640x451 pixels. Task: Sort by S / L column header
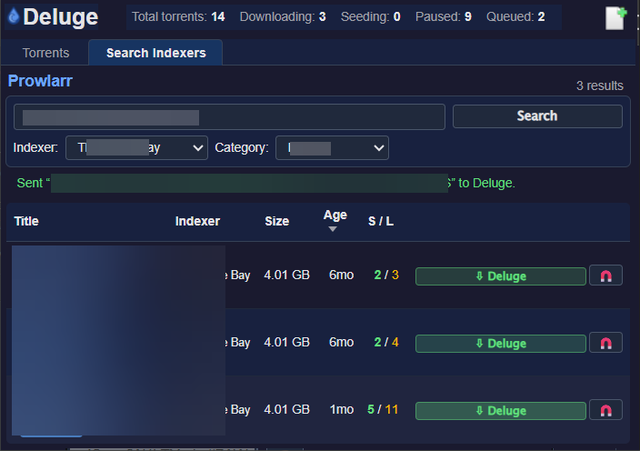(381, 221)
